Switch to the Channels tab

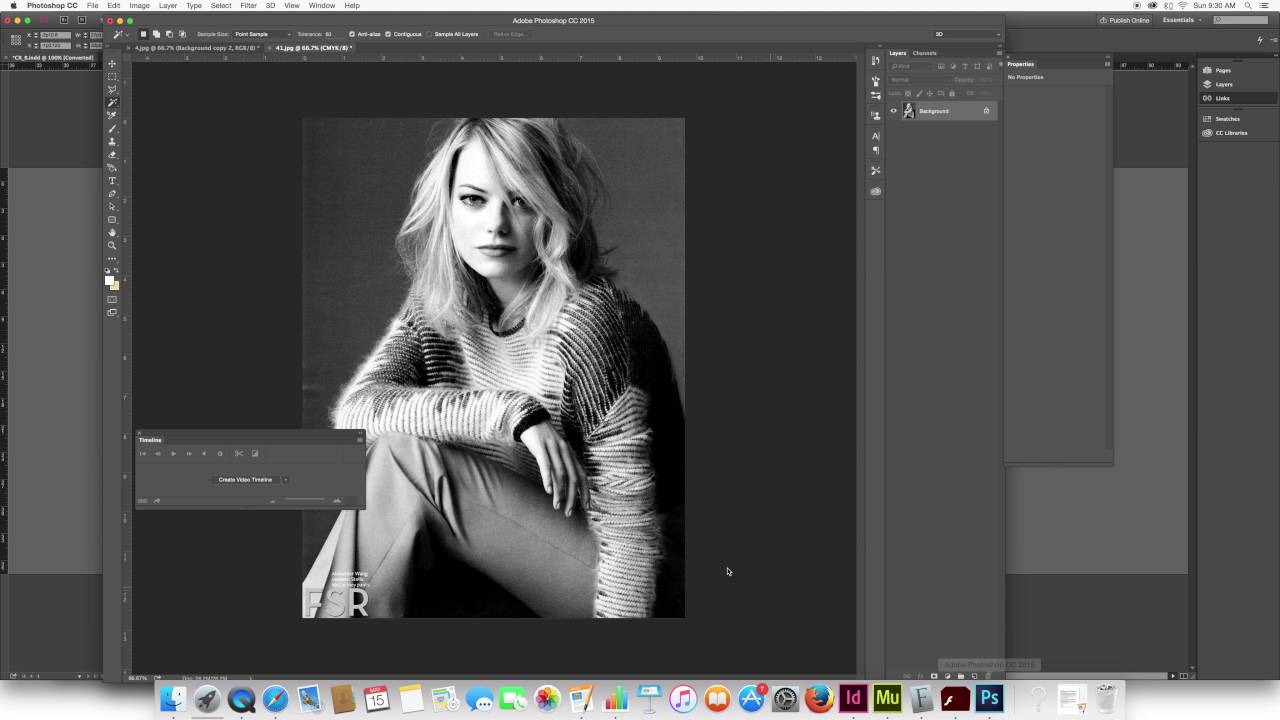925,53
